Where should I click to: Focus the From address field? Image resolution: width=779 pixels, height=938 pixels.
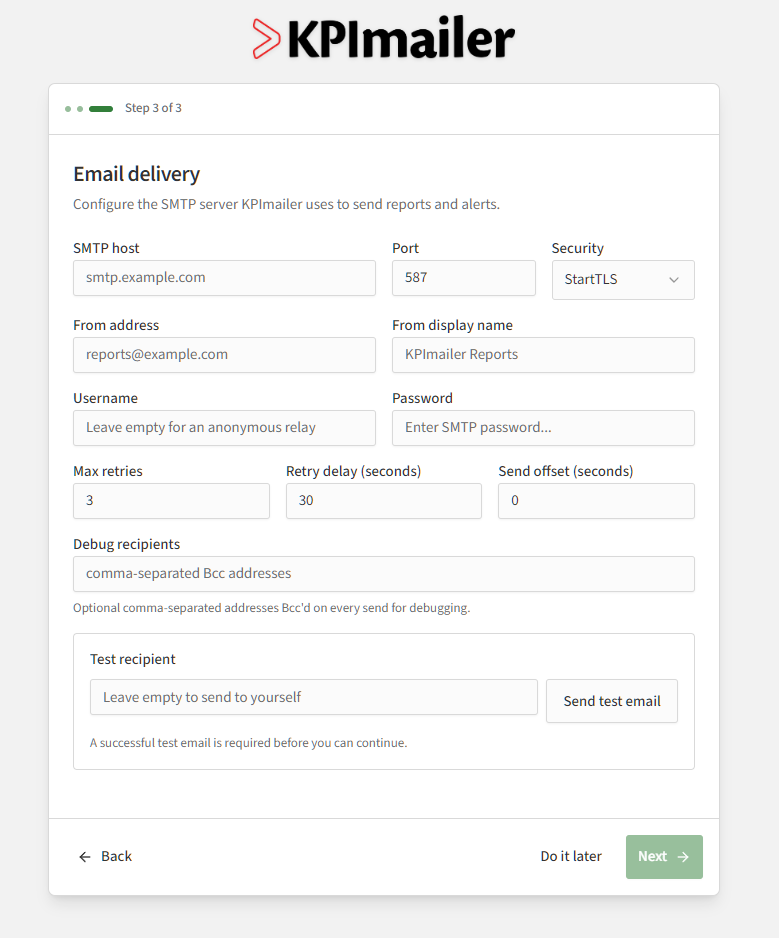pos(224,355)
